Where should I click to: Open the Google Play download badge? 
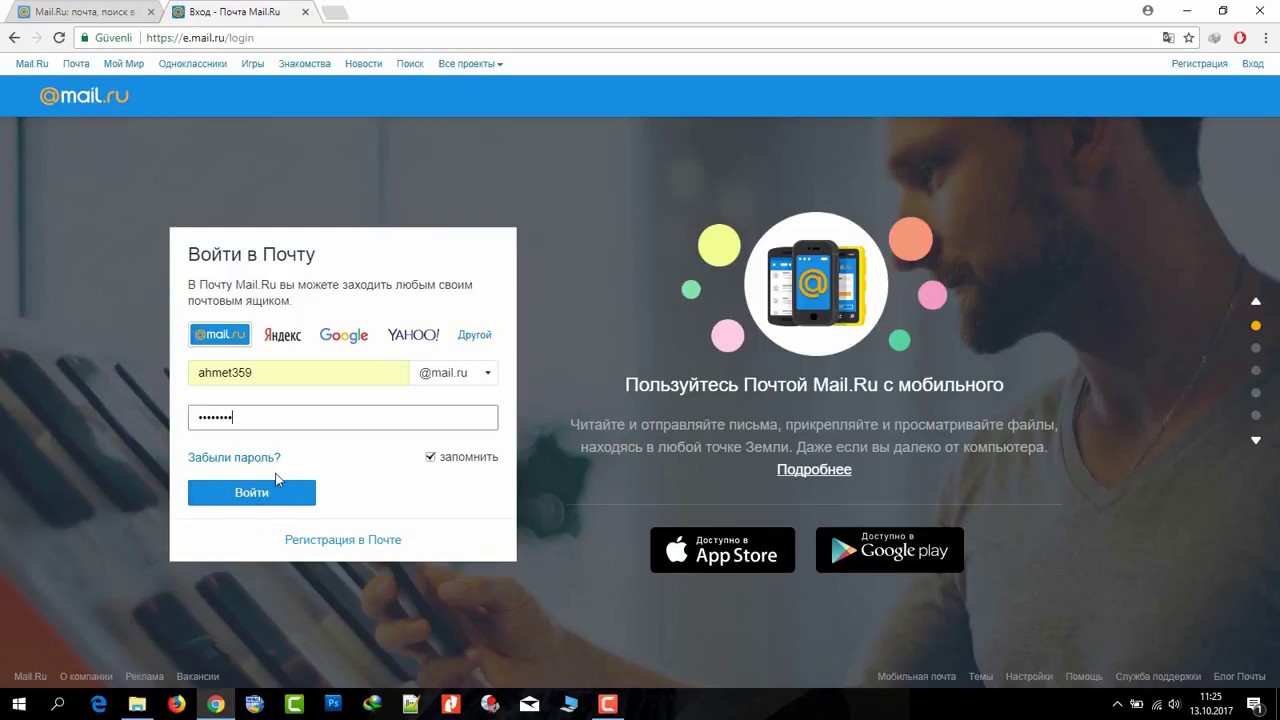click(889, 550)
